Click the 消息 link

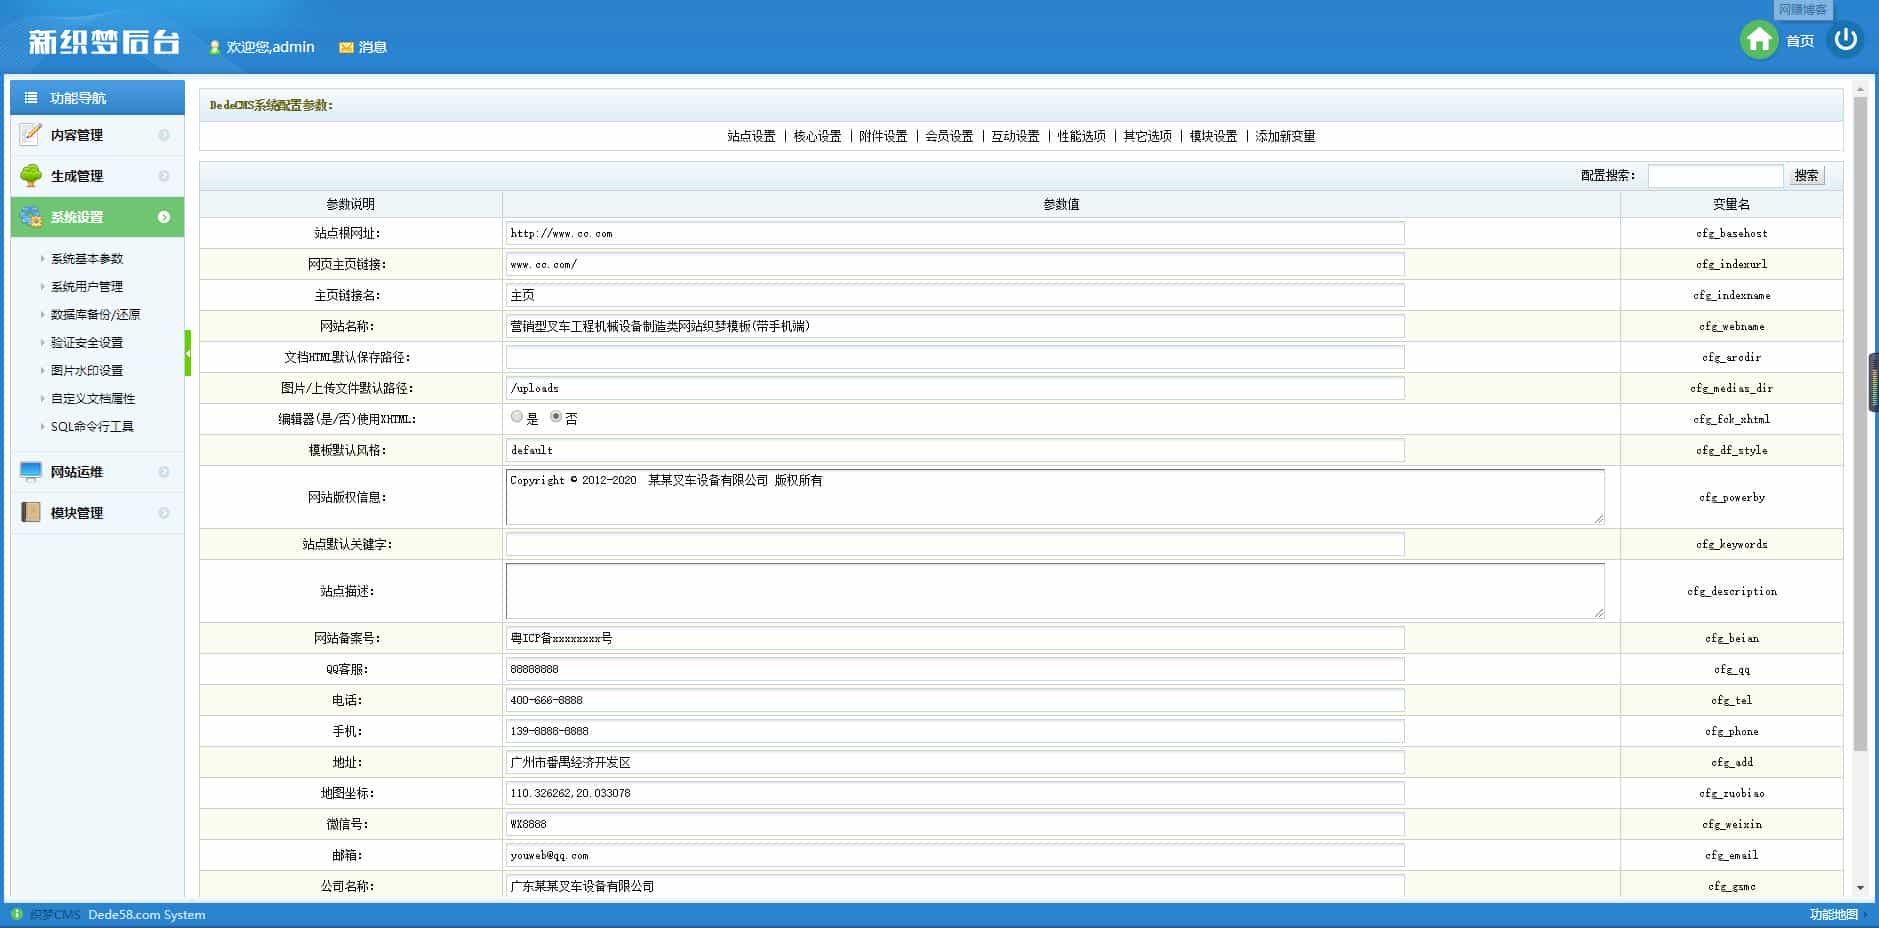tap(373, 47)
